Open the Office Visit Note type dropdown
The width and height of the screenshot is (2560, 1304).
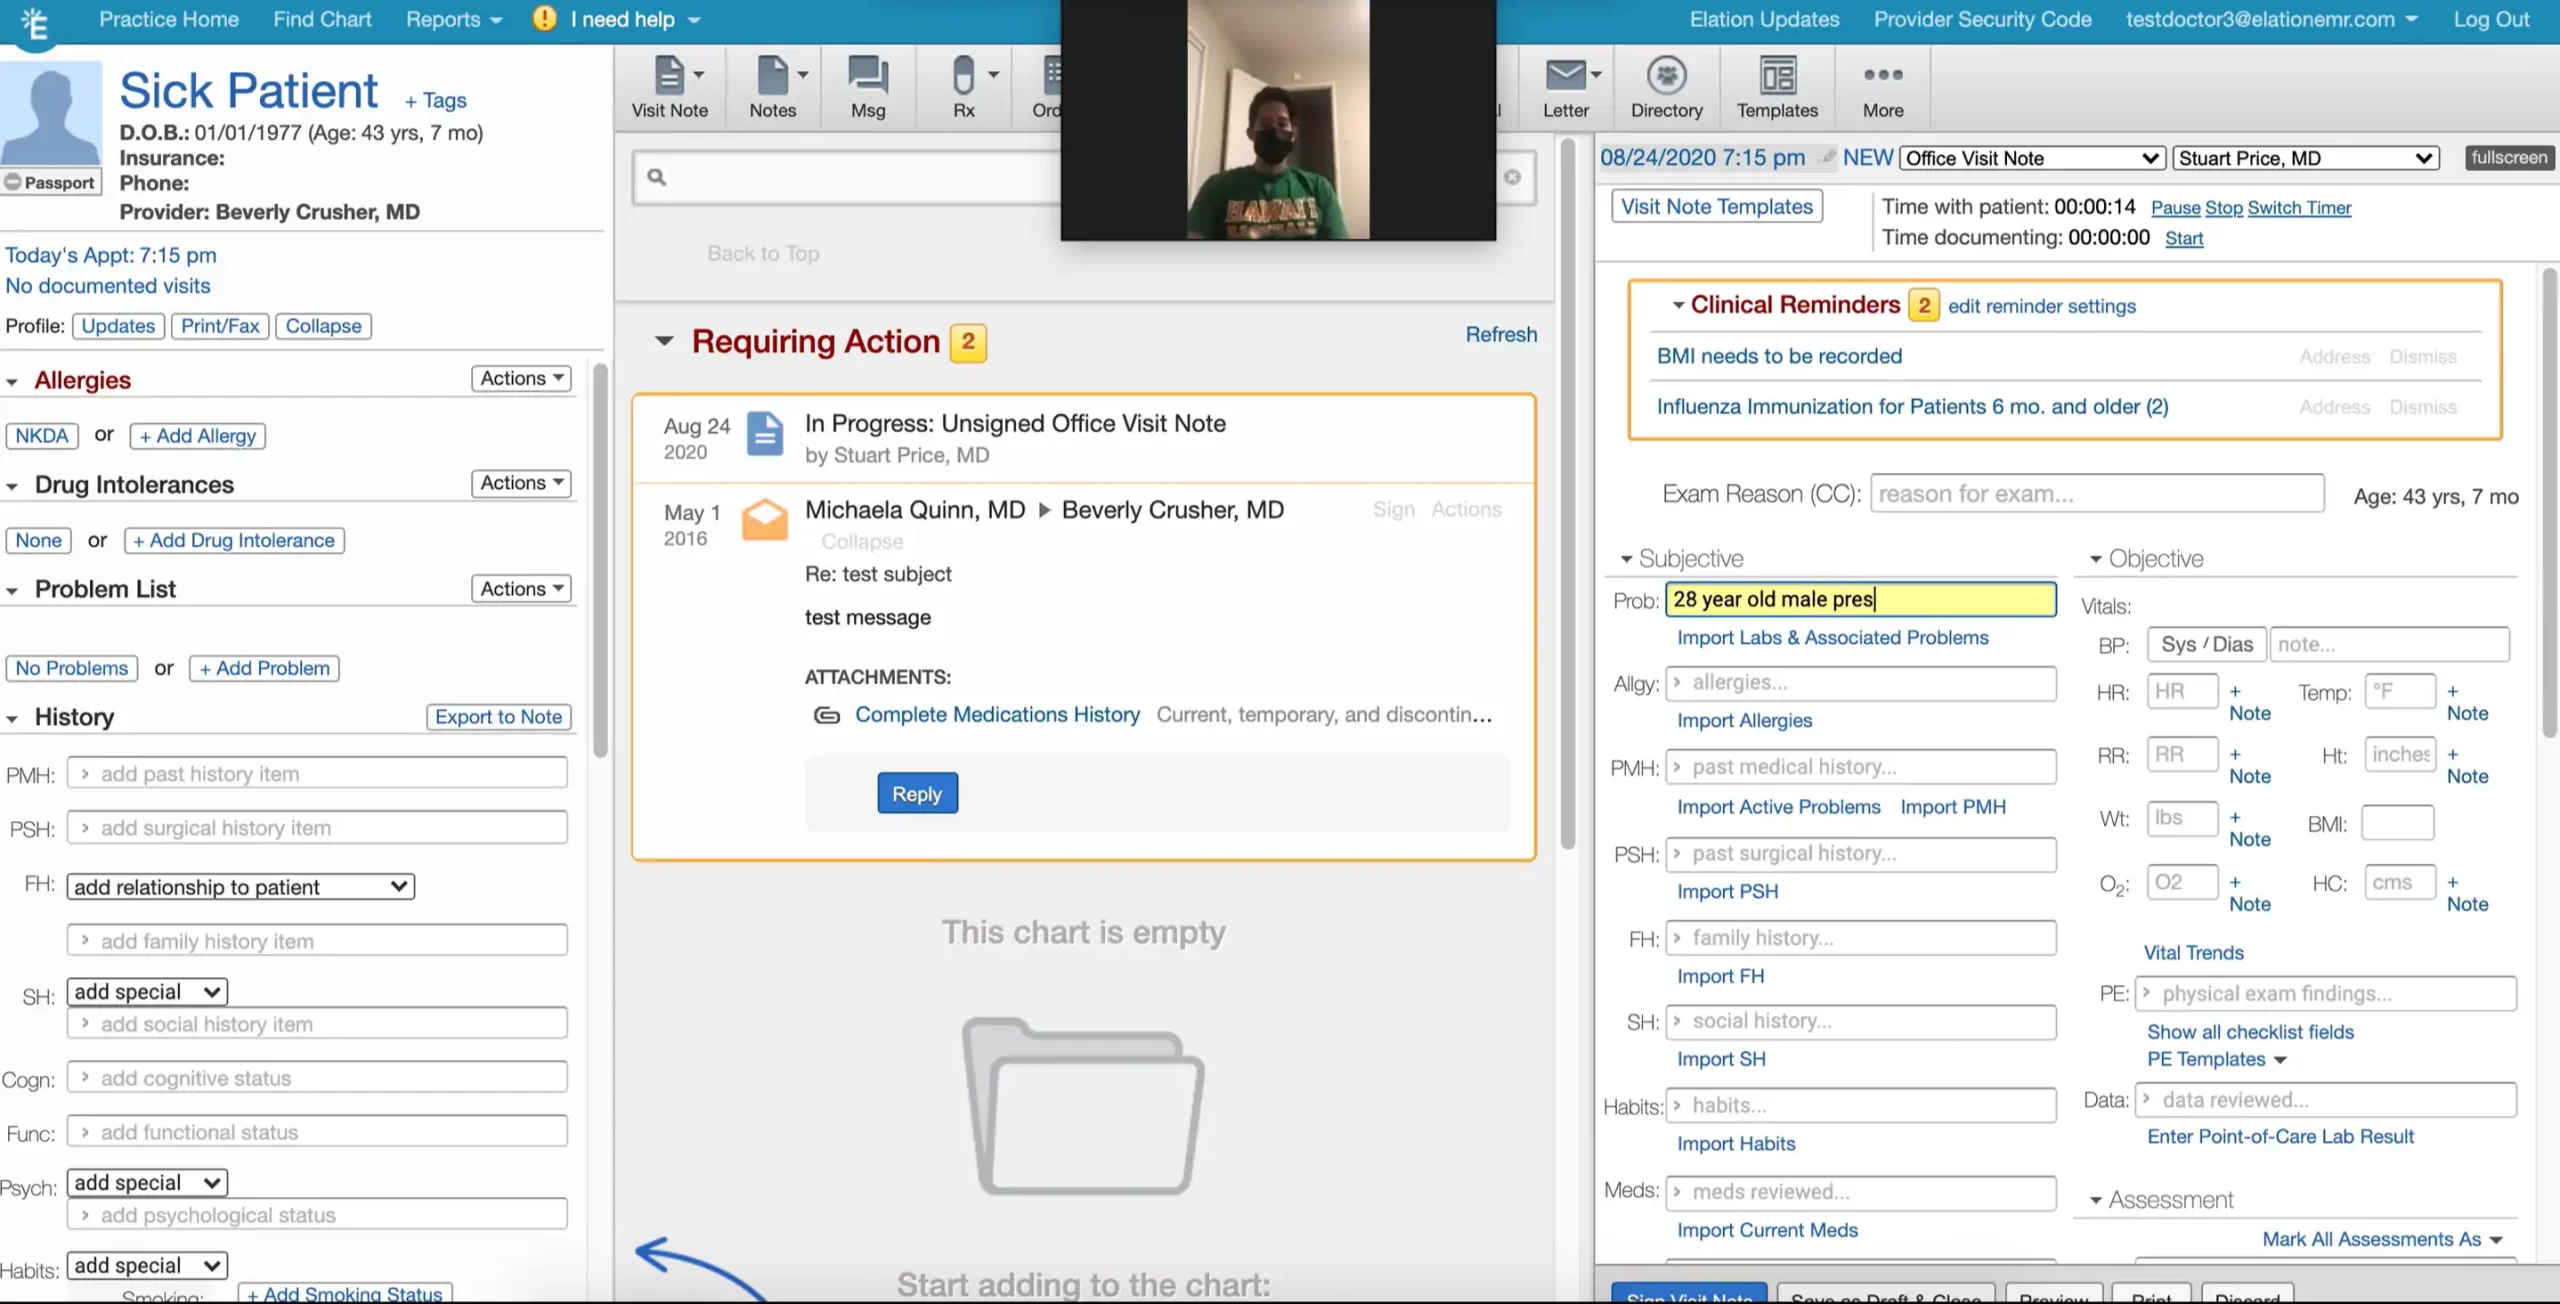[x=2031, y=157]
